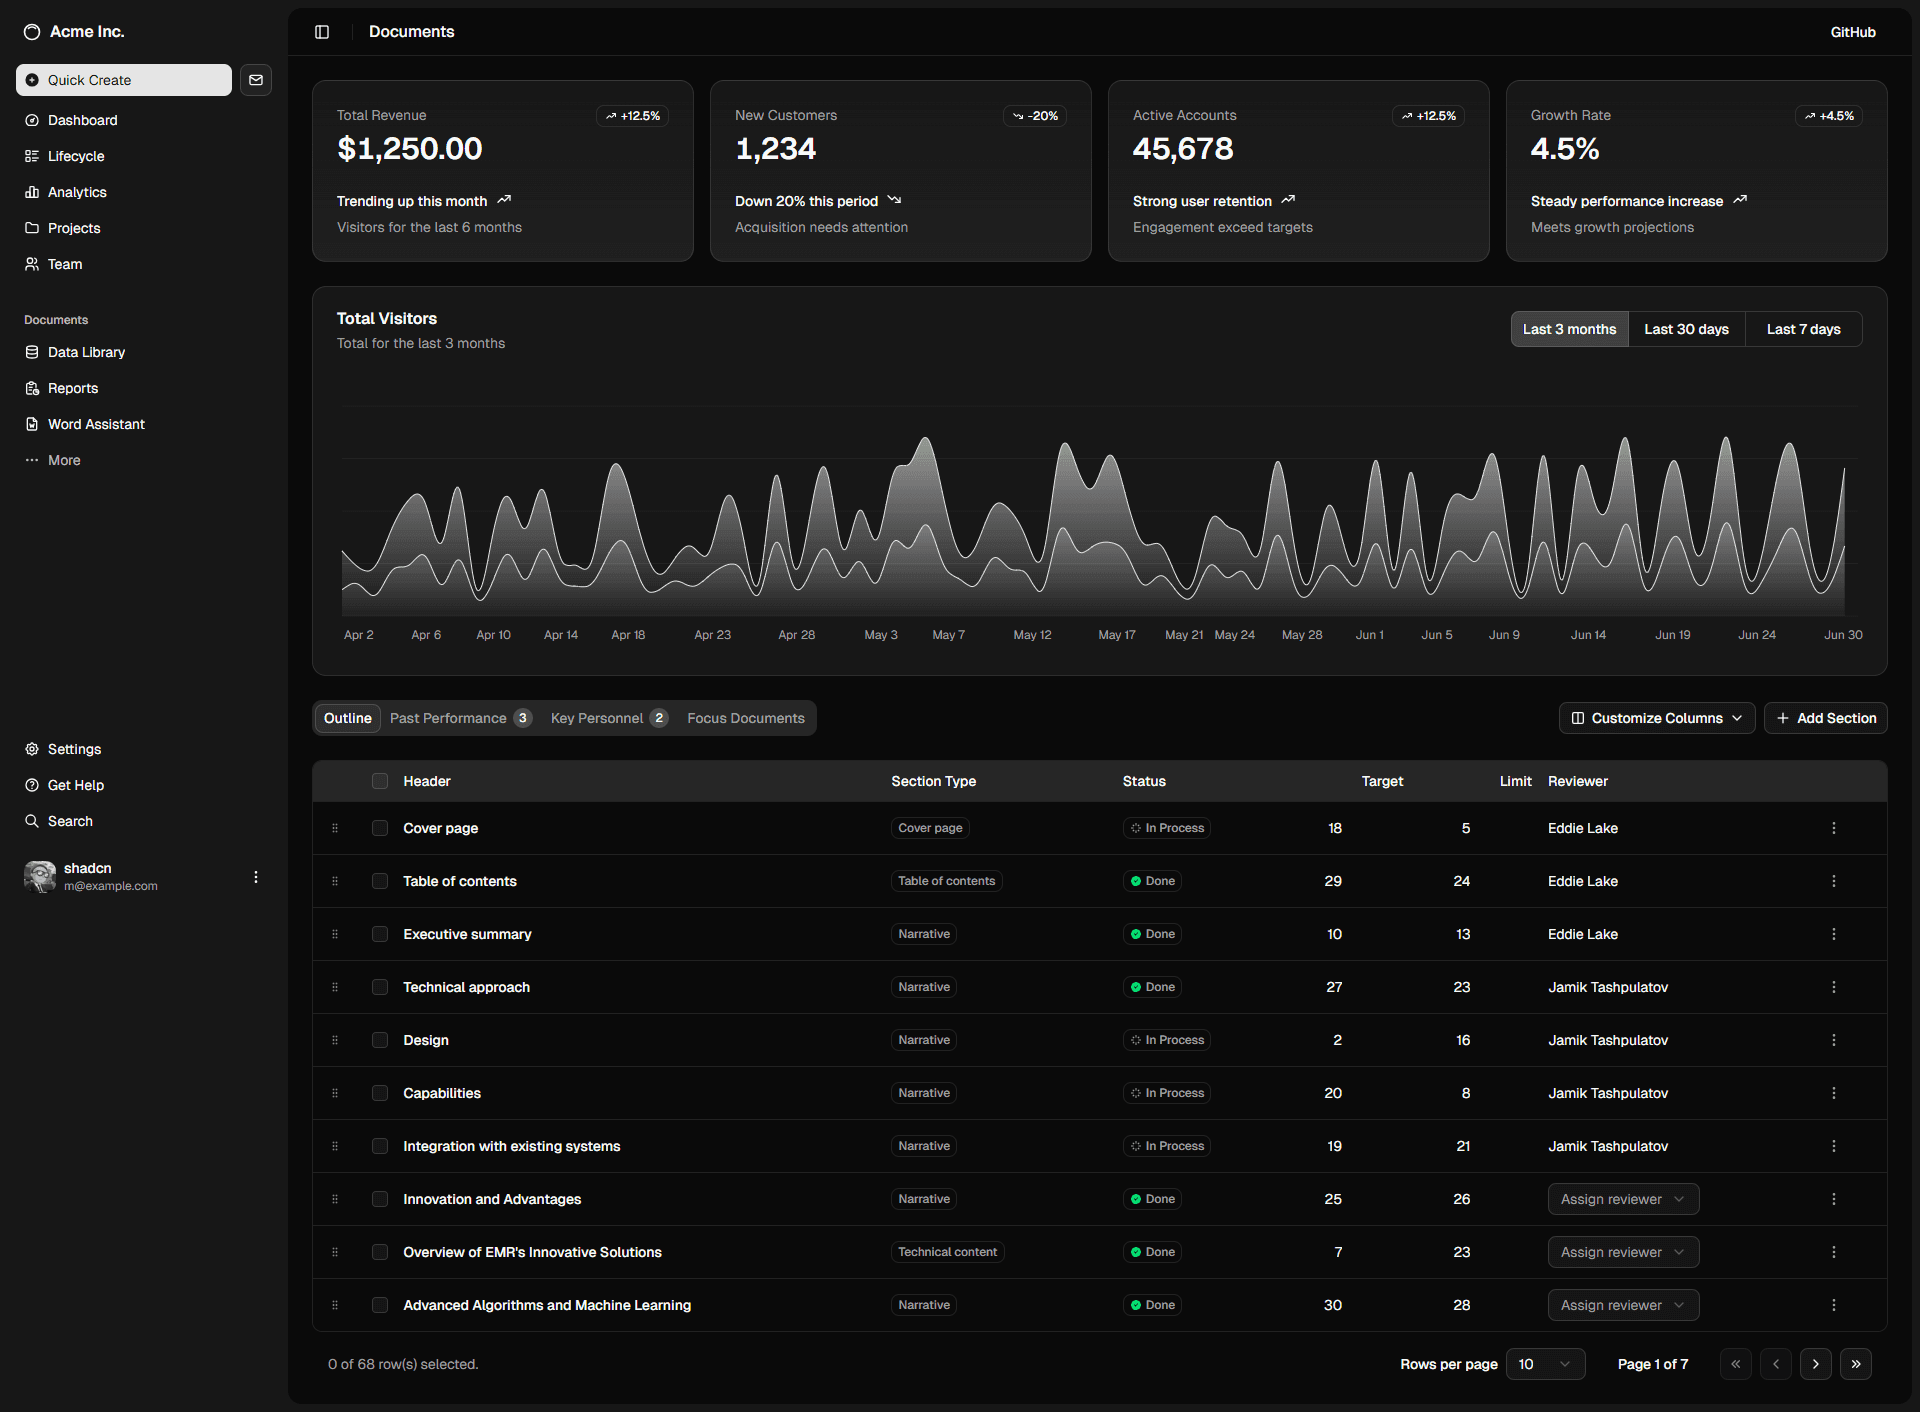Open Assign reviewer dropdown for Innovation and Advantages
The image size is (1920, 1412).
(1622, 1199)
